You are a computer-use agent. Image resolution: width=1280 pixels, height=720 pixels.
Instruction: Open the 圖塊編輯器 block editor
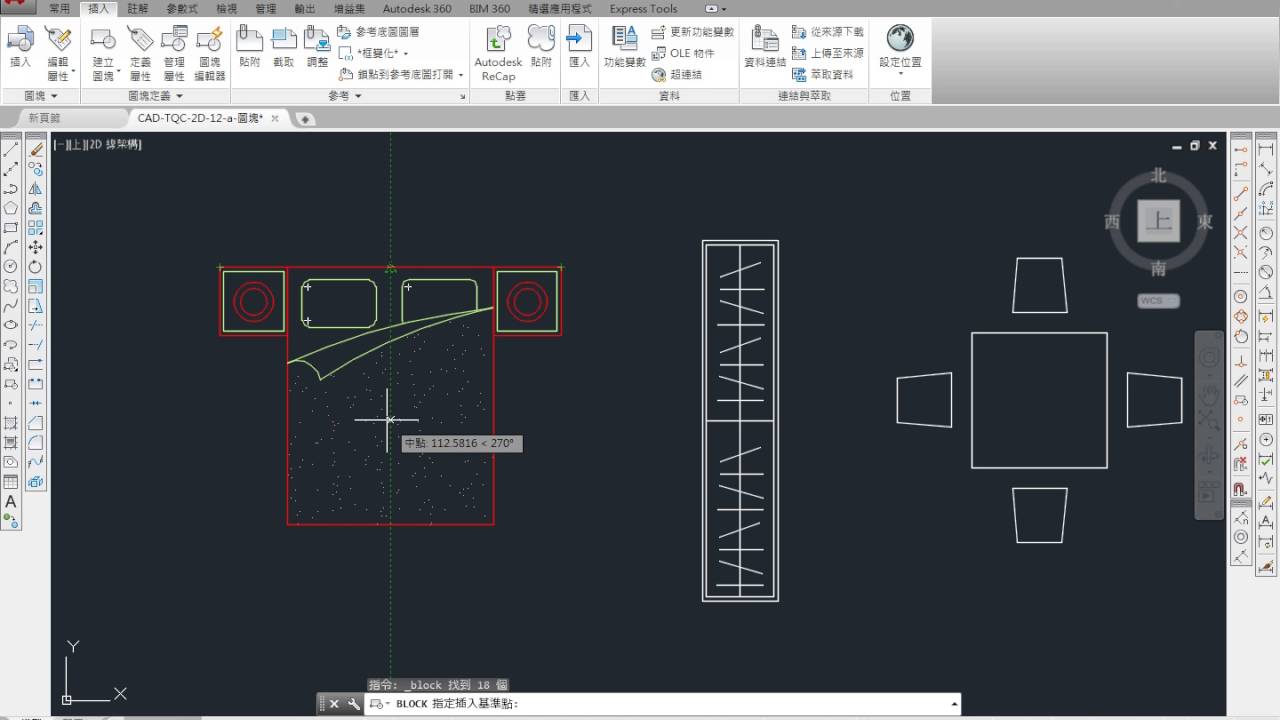(210, 54)
